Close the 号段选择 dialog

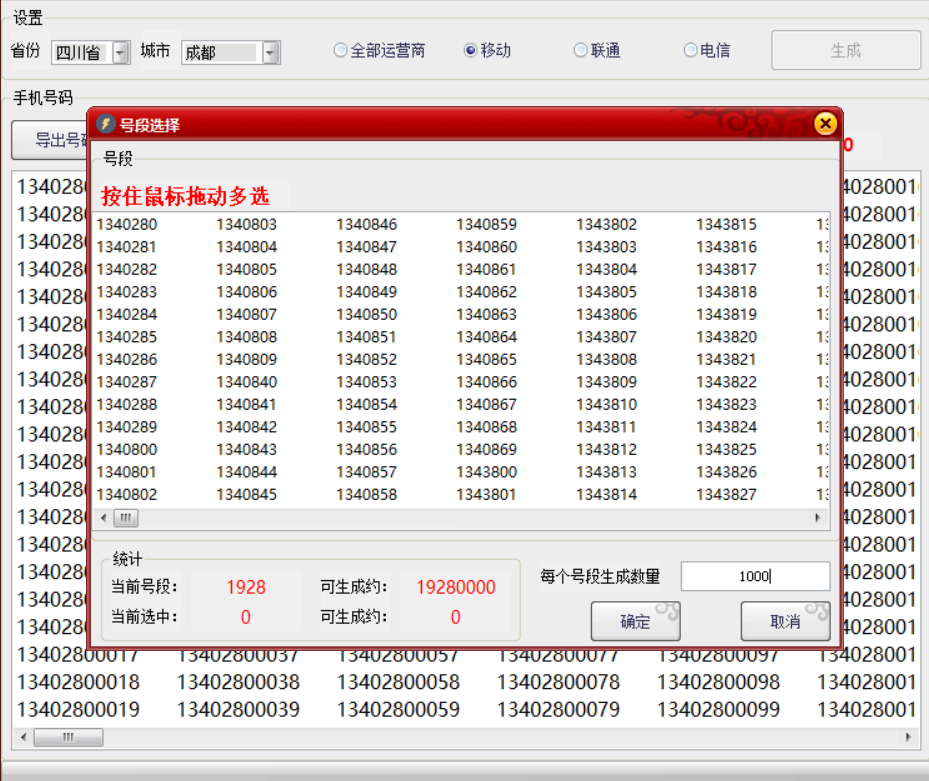coord(825,124)
